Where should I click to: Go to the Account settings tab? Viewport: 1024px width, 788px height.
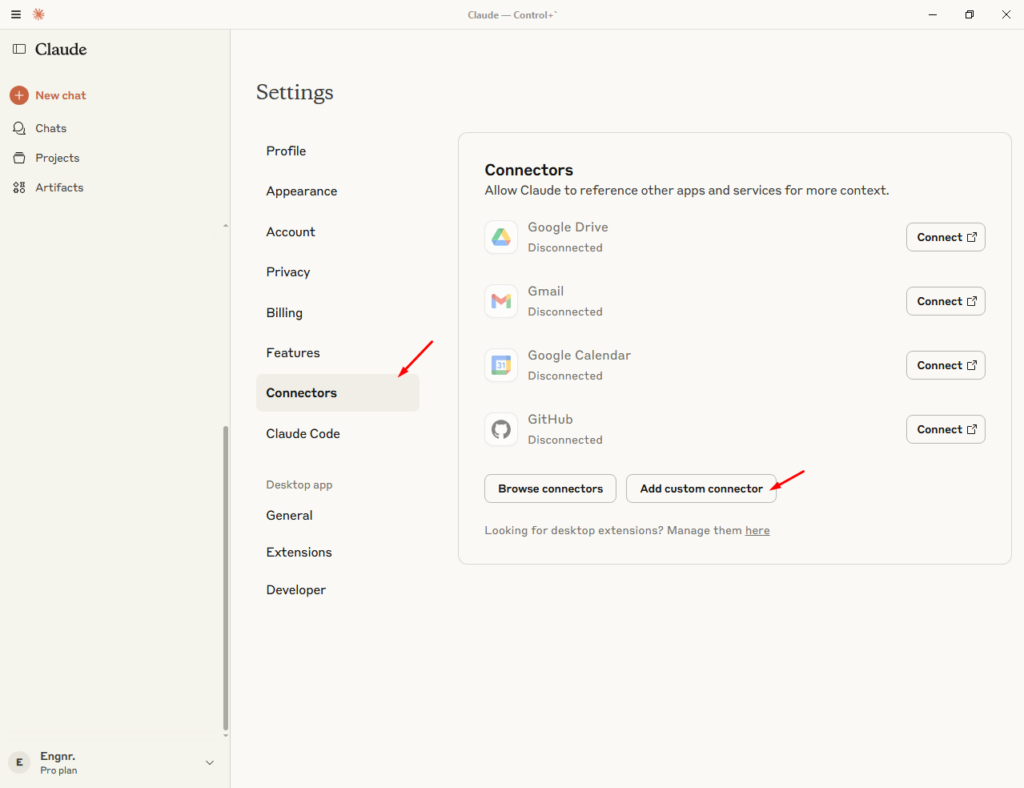coord(338,232)
